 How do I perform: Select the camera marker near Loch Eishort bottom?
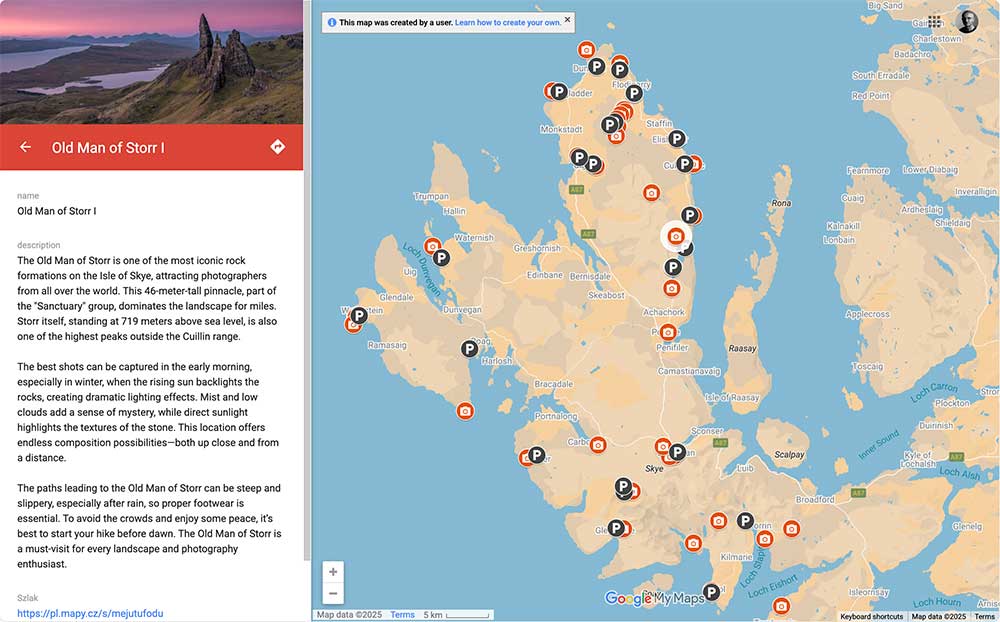(781, 605)
